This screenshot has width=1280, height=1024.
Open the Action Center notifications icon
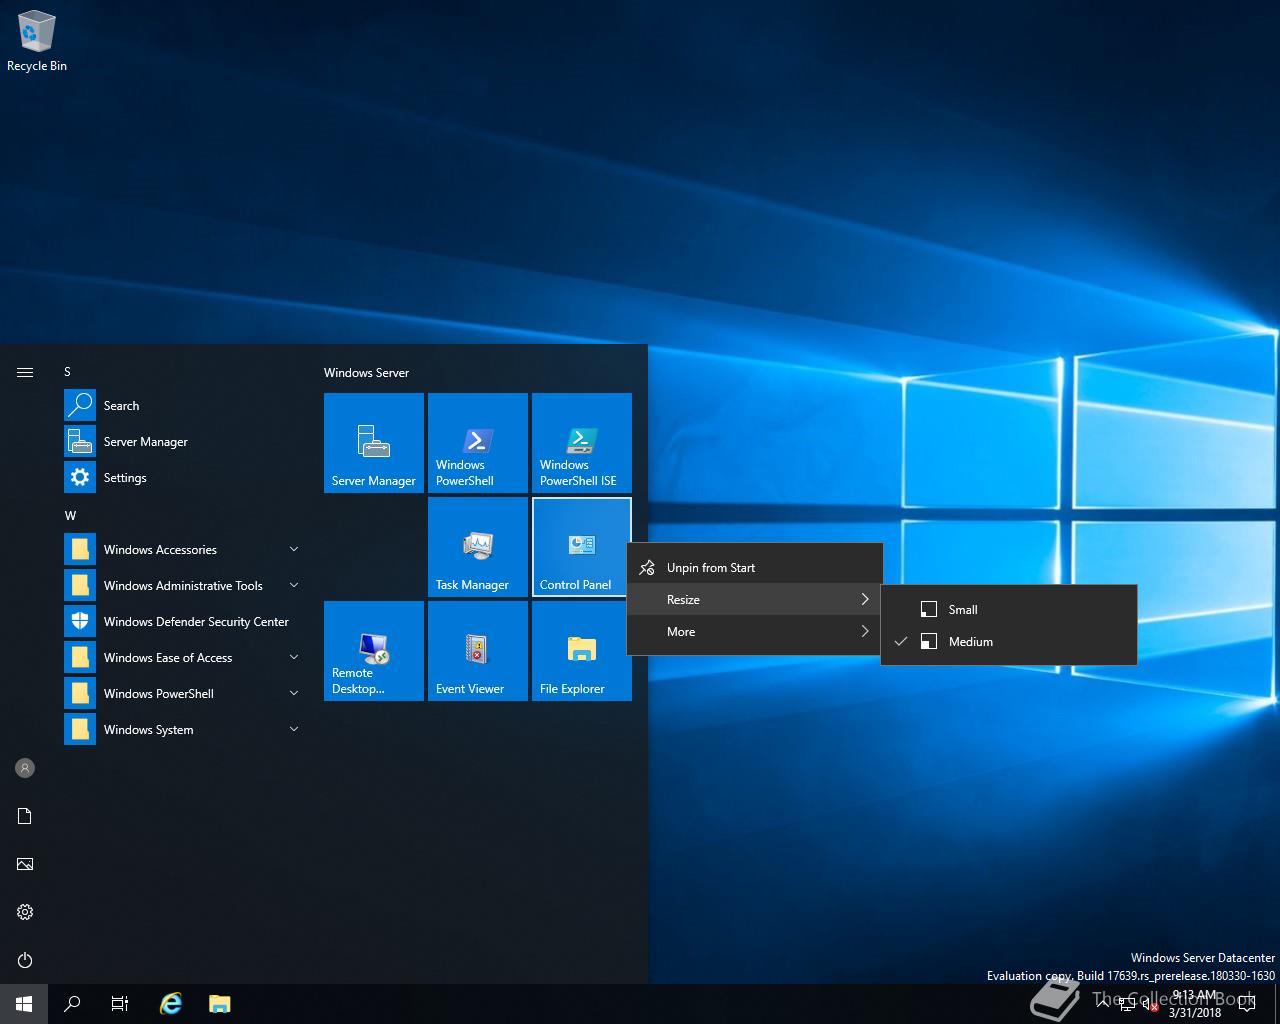[1247, 1004]
